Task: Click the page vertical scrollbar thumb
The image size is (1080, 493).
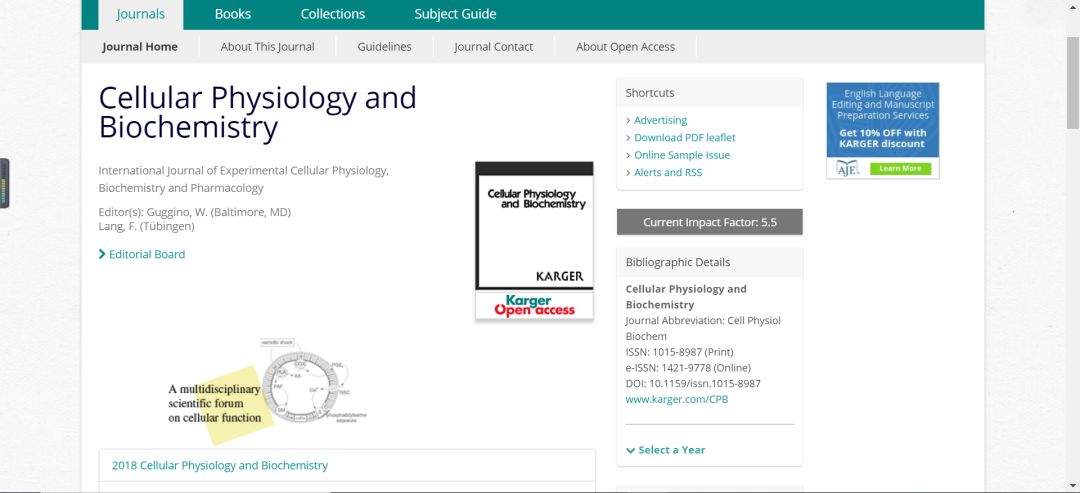Action: 1072,81
